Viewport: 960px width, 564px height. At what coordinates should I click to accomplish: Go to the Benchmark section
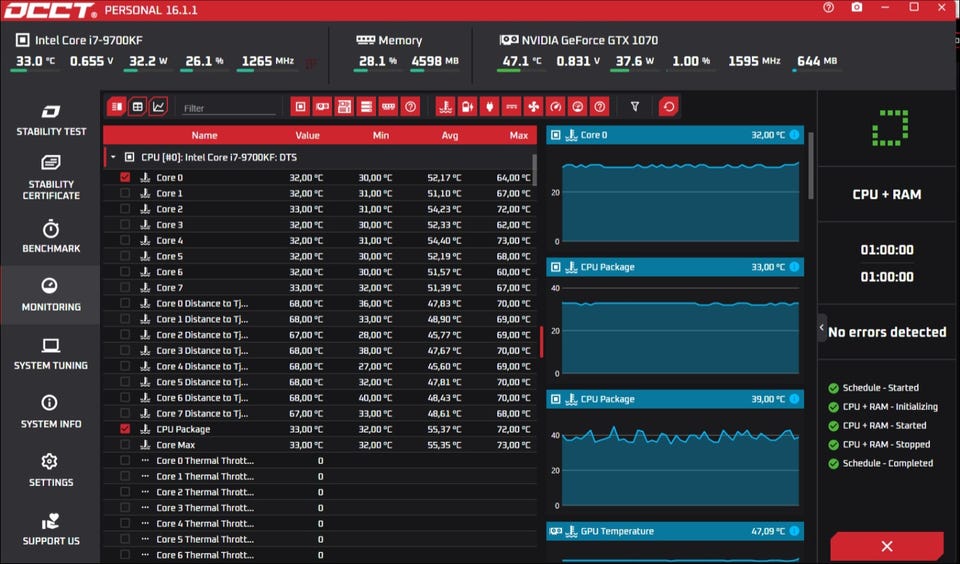[50, 236]
